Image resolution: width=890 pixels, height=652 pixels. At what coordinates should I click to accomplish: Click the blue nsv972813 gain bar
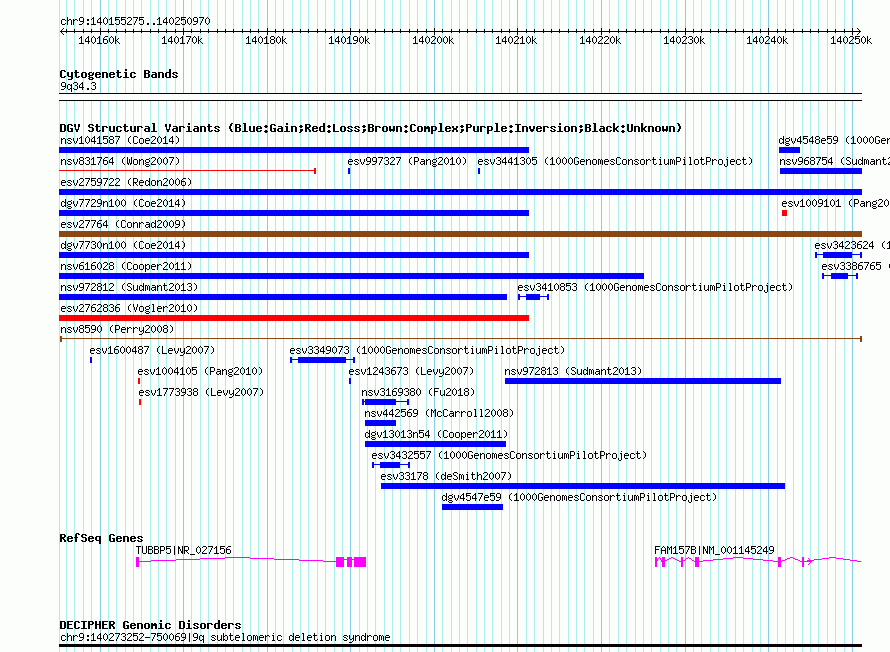[643, 381]
